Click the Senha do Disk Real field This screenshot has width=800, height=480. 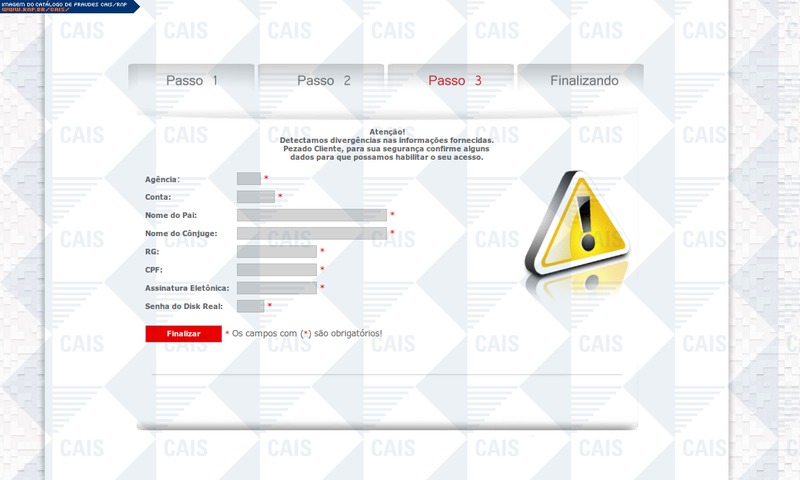tap(251, 306)
